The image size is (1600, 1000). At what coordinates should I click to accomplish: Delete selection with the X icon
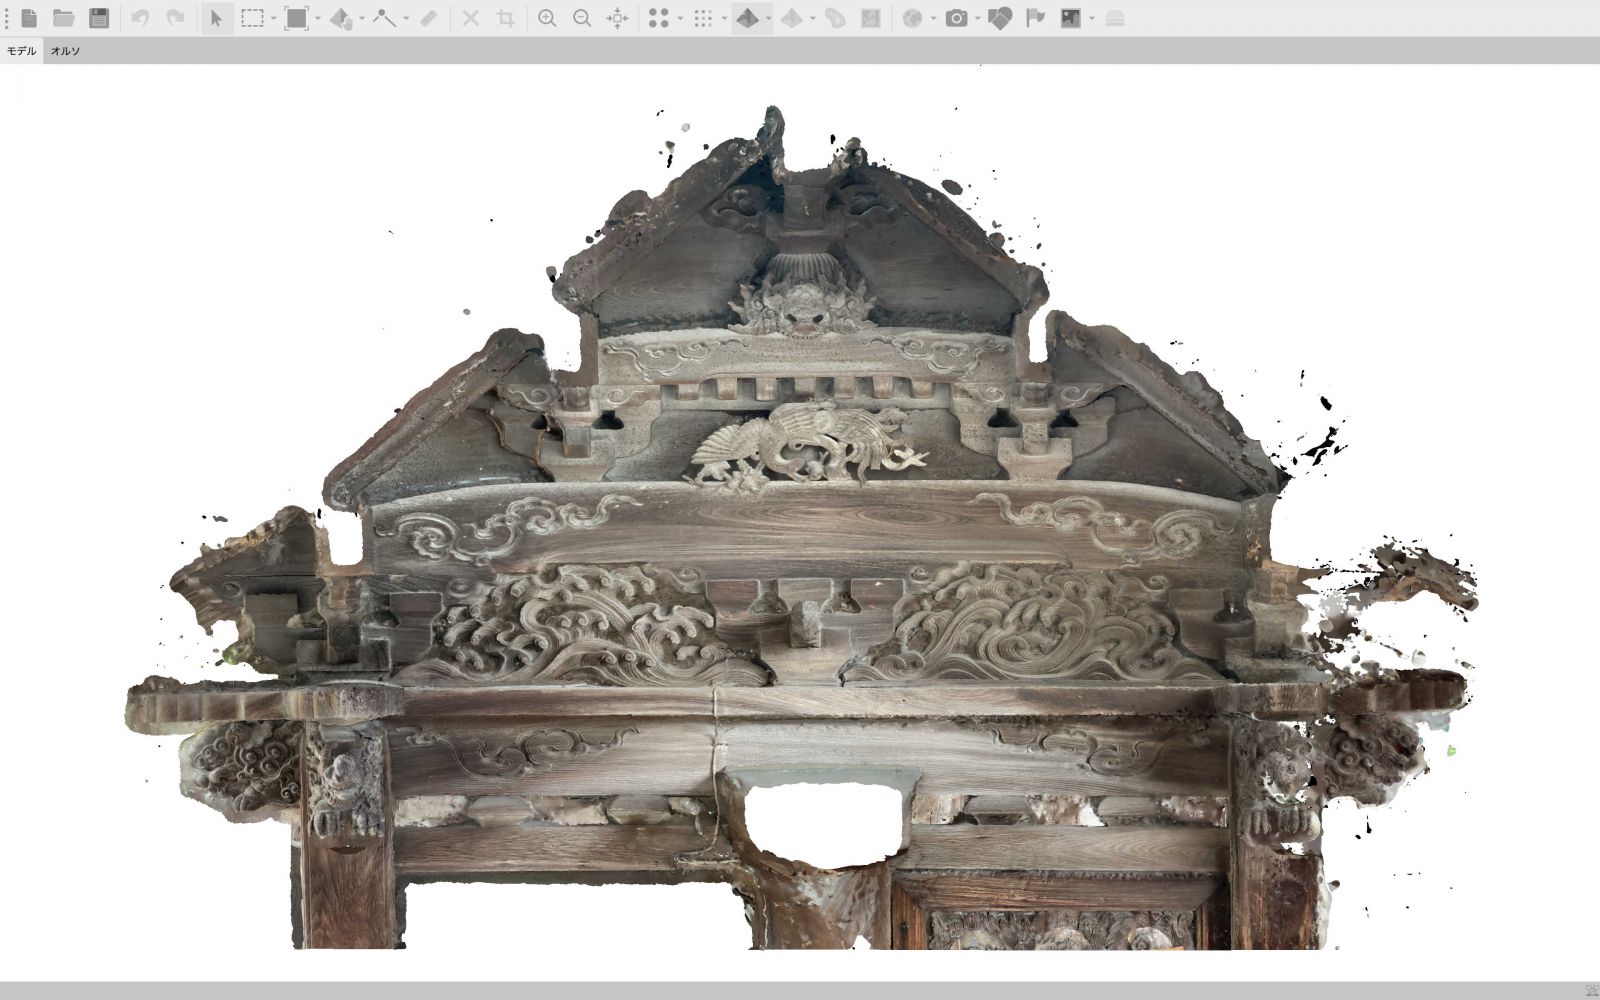point(470,18)
